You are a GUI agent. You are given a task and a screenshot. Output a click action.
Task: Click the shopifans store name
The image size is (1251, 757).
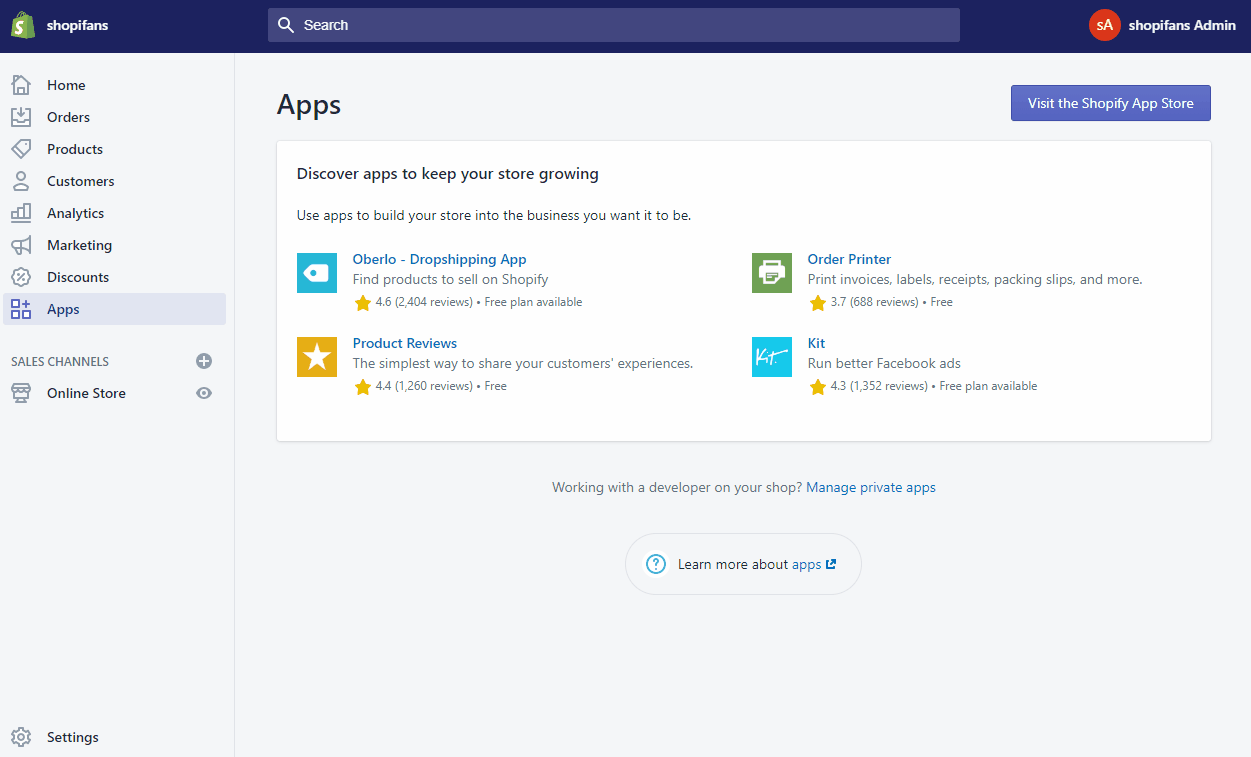point(77,25)
